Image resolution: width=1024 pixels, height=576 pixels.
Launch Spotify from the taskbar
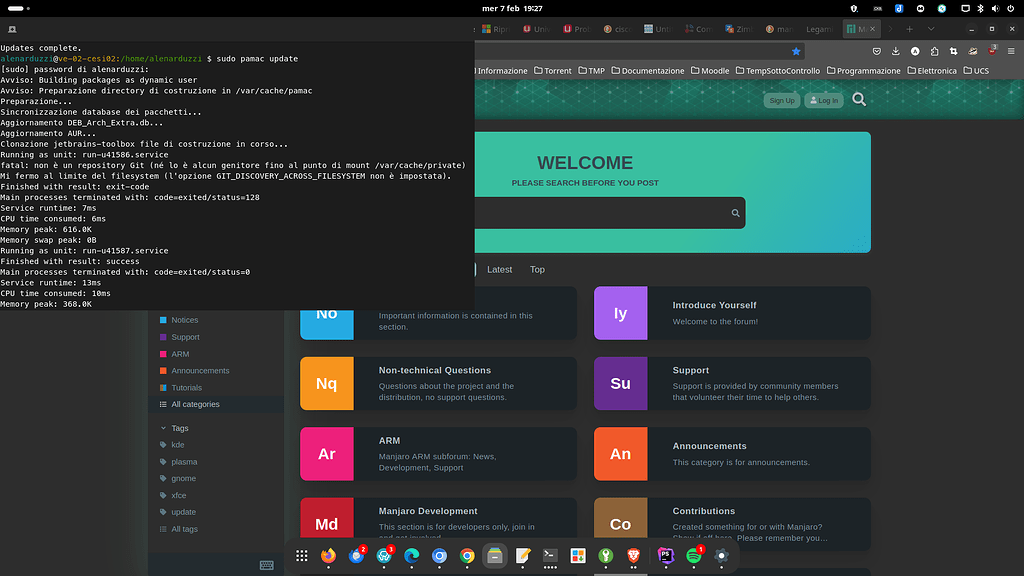[694, 557]
